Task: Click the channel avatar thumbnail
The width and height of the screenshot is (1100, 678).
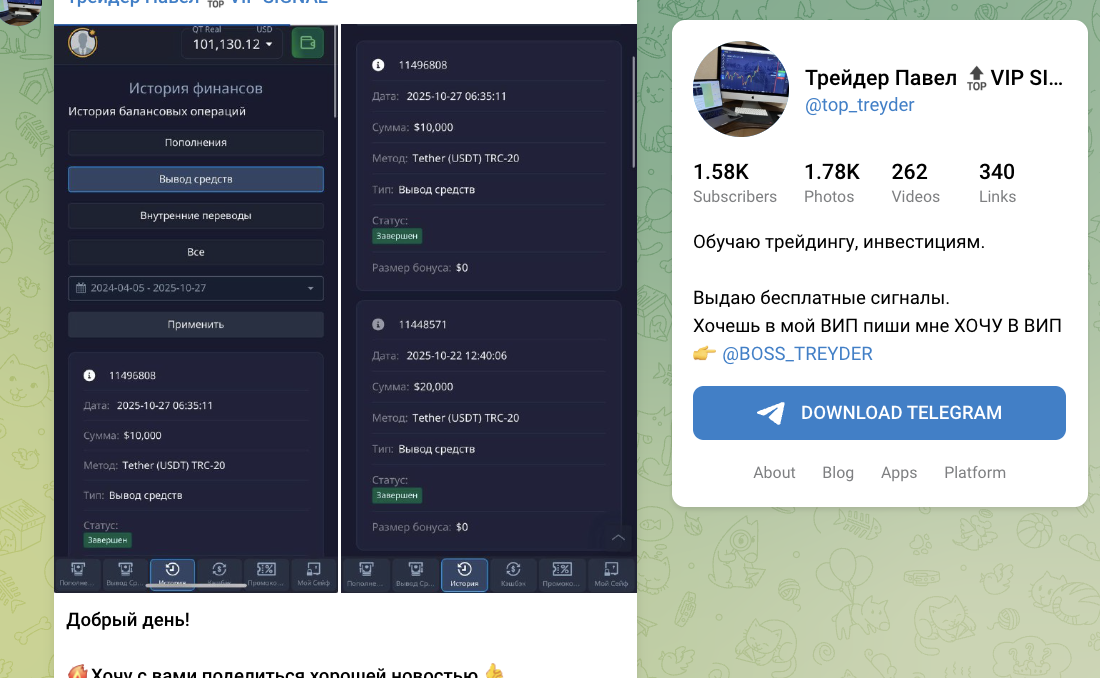Action: tap(741, 88)
